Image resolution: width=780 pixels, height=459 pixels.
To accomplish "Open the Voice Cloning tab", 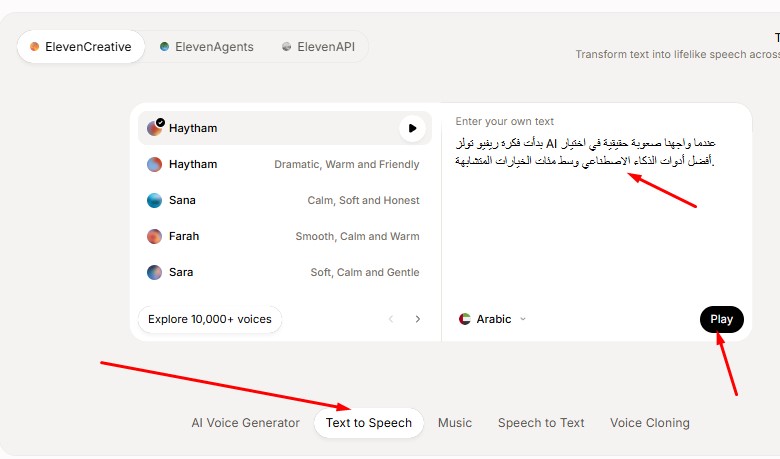I will (650, 423).
